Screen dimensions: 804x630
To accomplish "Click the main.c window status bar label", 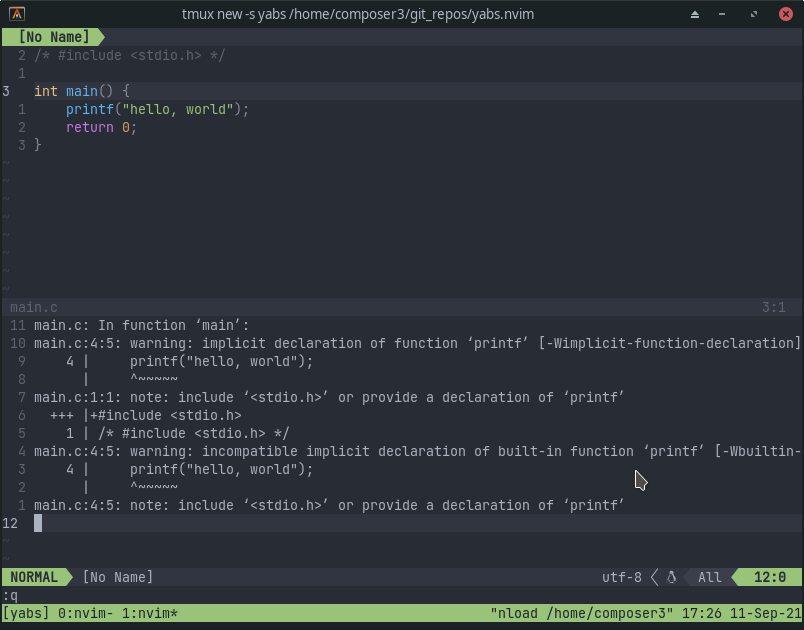I will tap(34, 308).
